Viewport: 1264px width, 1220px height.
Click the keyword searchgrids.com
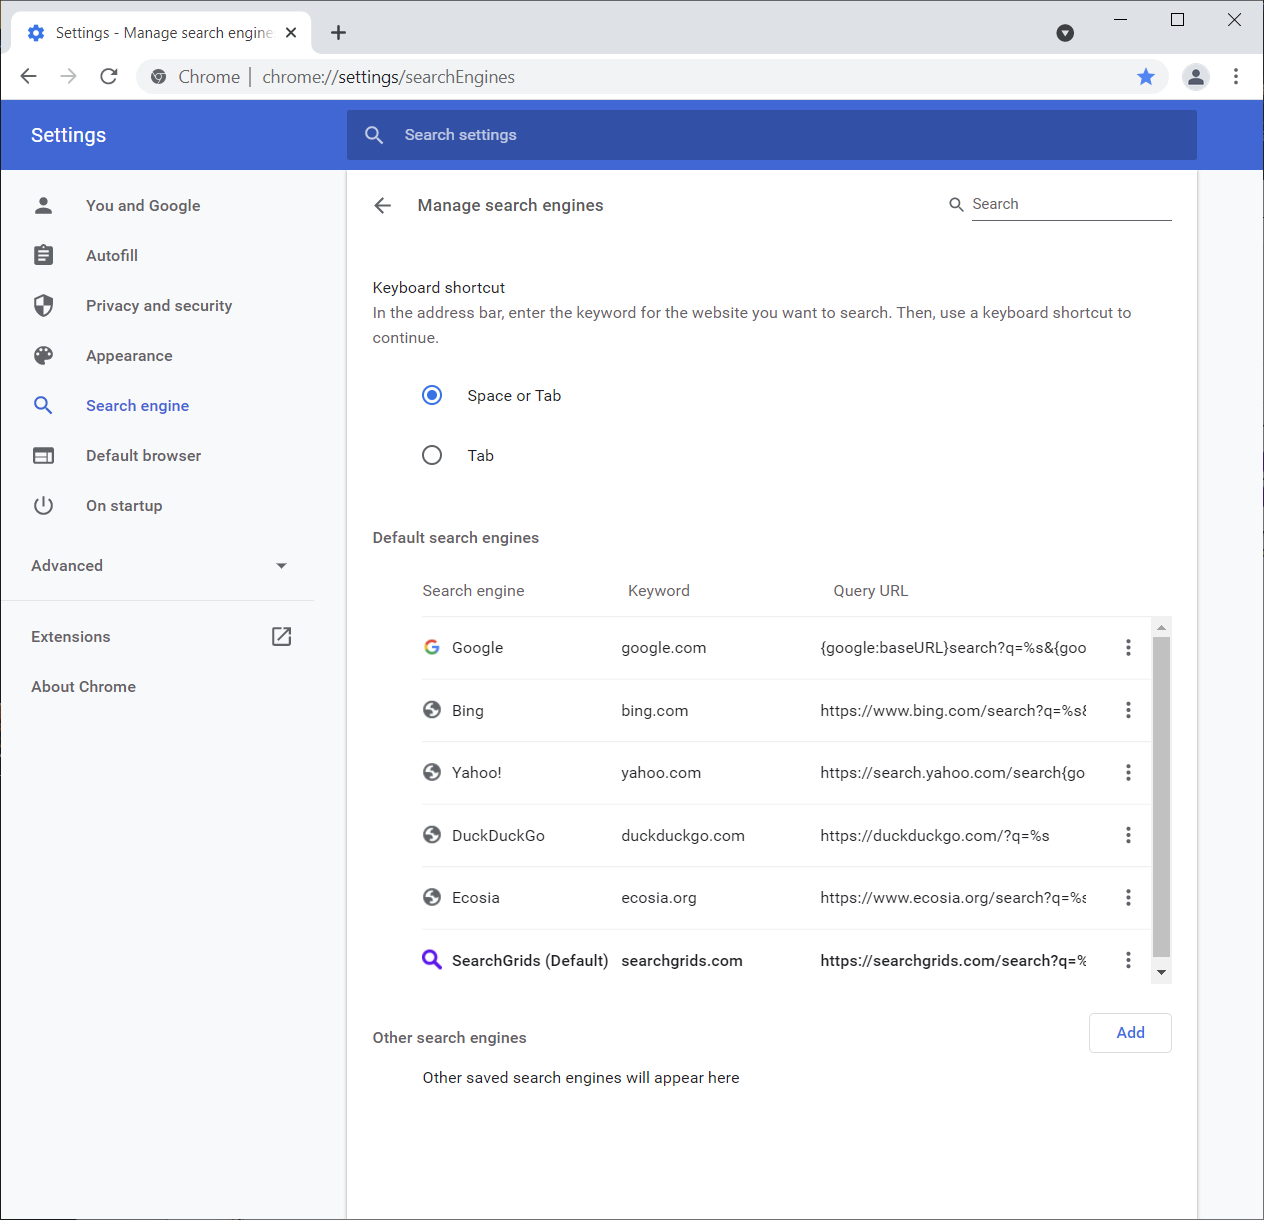682,960
